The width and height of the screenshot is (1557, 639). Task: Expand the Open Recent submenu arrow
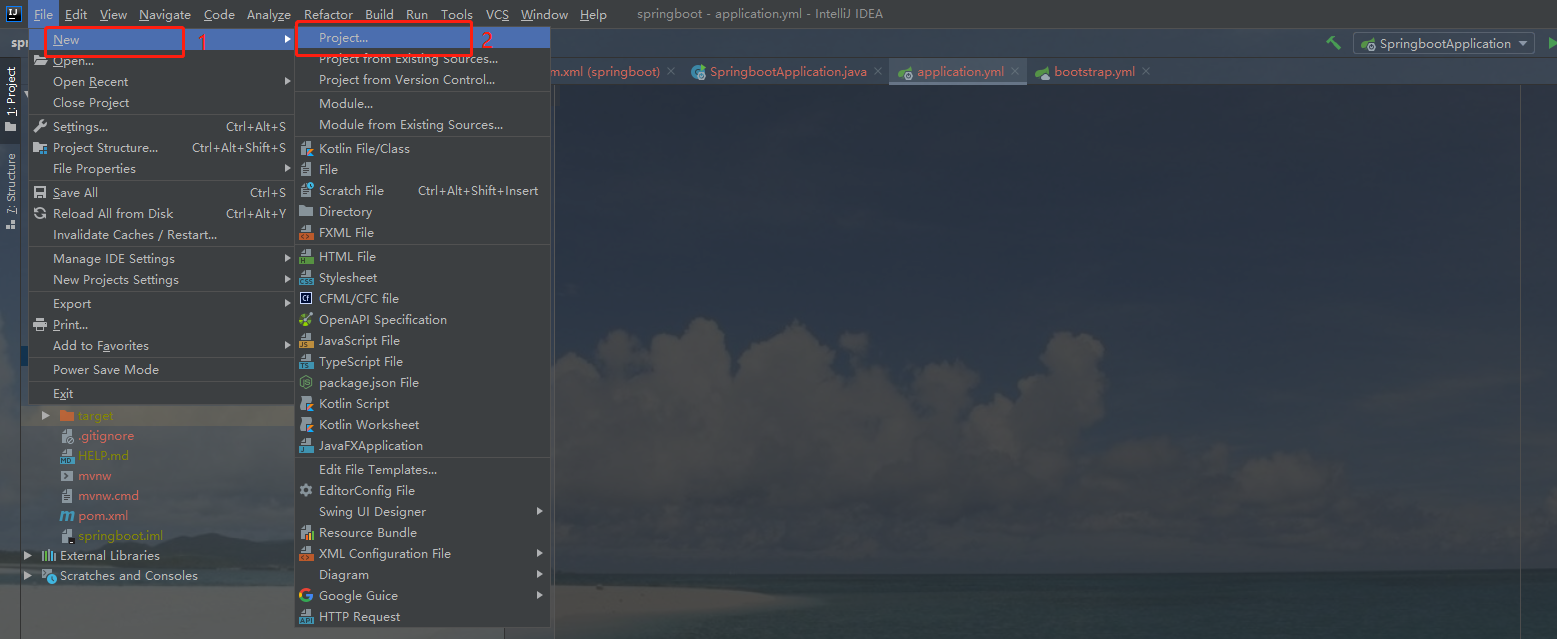(287, 82)
